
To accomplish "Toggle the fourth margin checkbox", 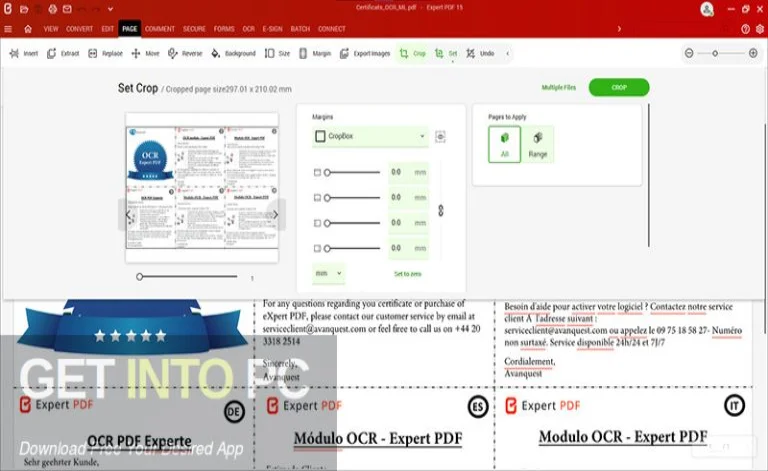I will point(317,249).
